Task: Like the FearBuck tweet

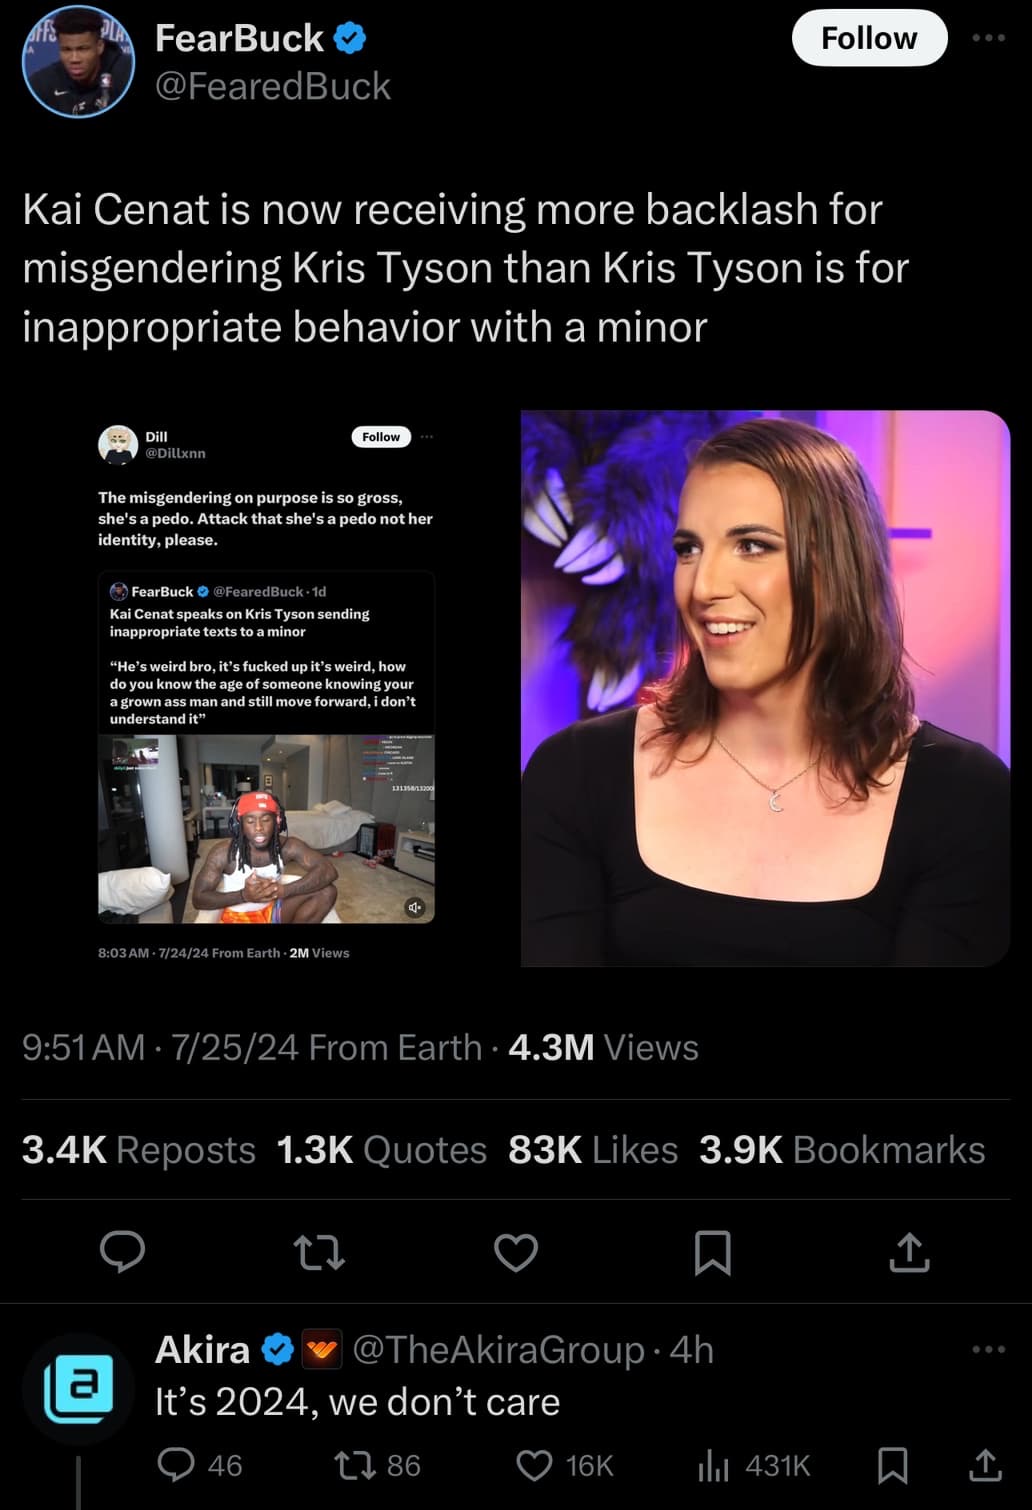Action: coord(516,1252)
